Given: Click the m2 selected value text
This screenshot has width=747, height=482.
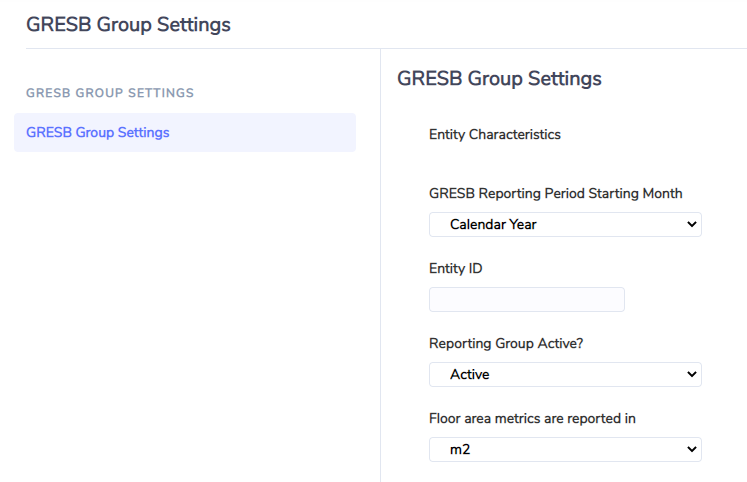Looking at the screenshot, I should pyautogui.click(x=460, y=449).
